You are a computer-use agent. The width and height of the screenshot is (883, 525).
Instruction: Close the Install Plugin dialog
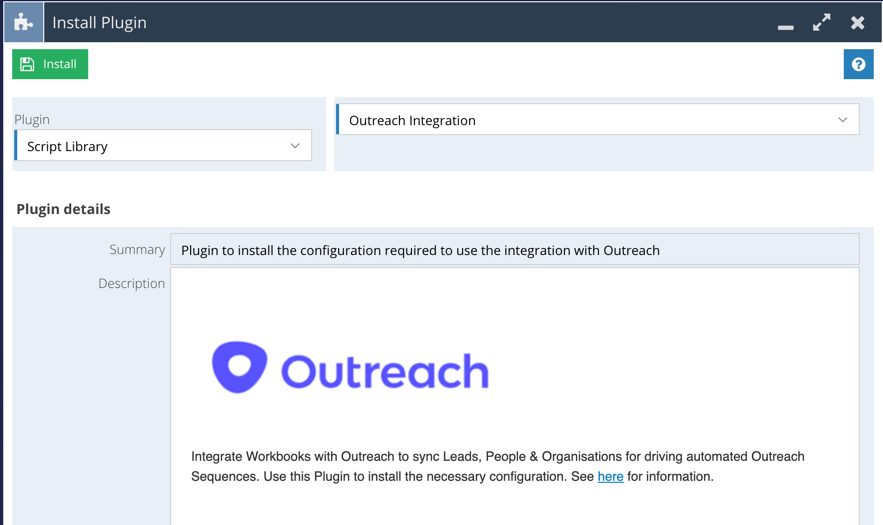pyautogui.click(x=857, y=23)
